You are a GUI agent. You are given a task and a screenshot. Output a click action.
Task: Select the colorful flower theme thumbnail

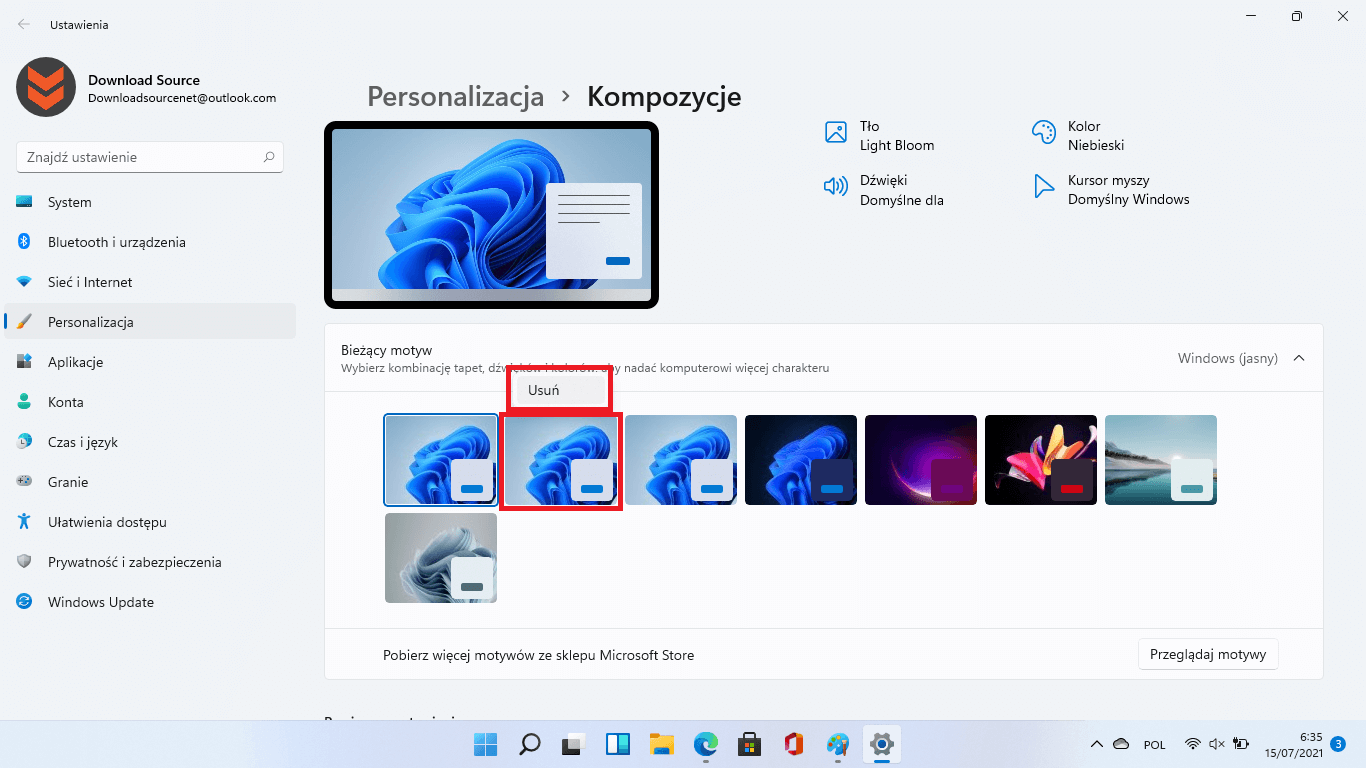point(1041,459)
